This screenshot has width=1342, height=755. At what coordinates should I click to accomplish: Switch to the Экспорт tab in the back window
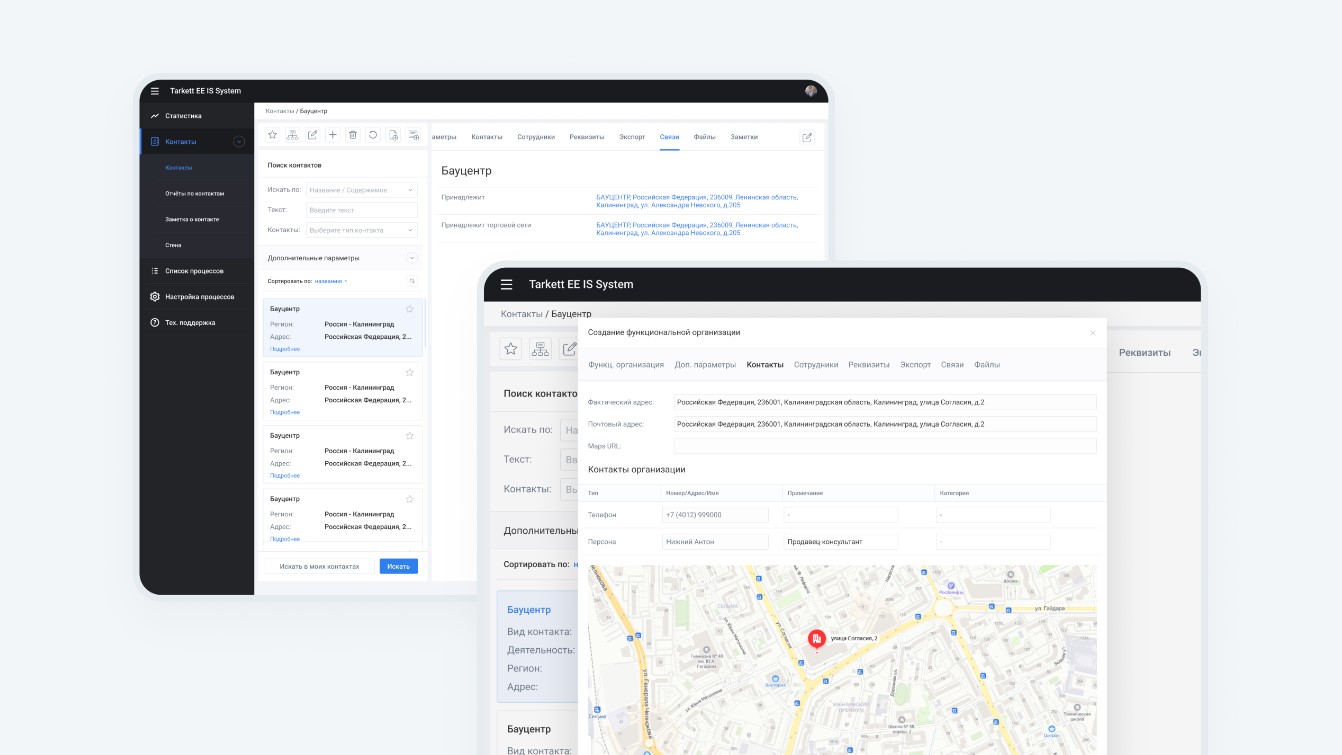pyautogui.click(x=632, y=137)
